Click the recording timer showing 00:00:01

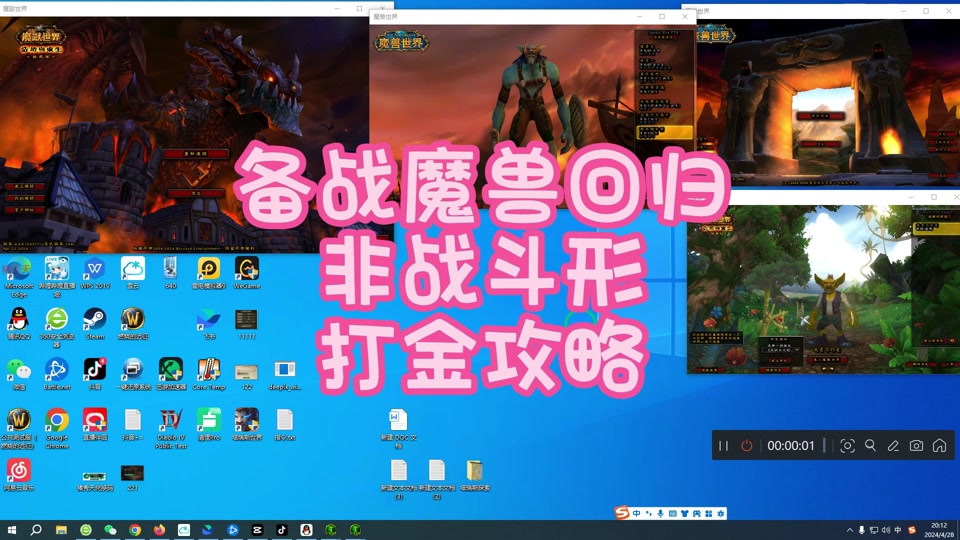click(x=791, y=446)
